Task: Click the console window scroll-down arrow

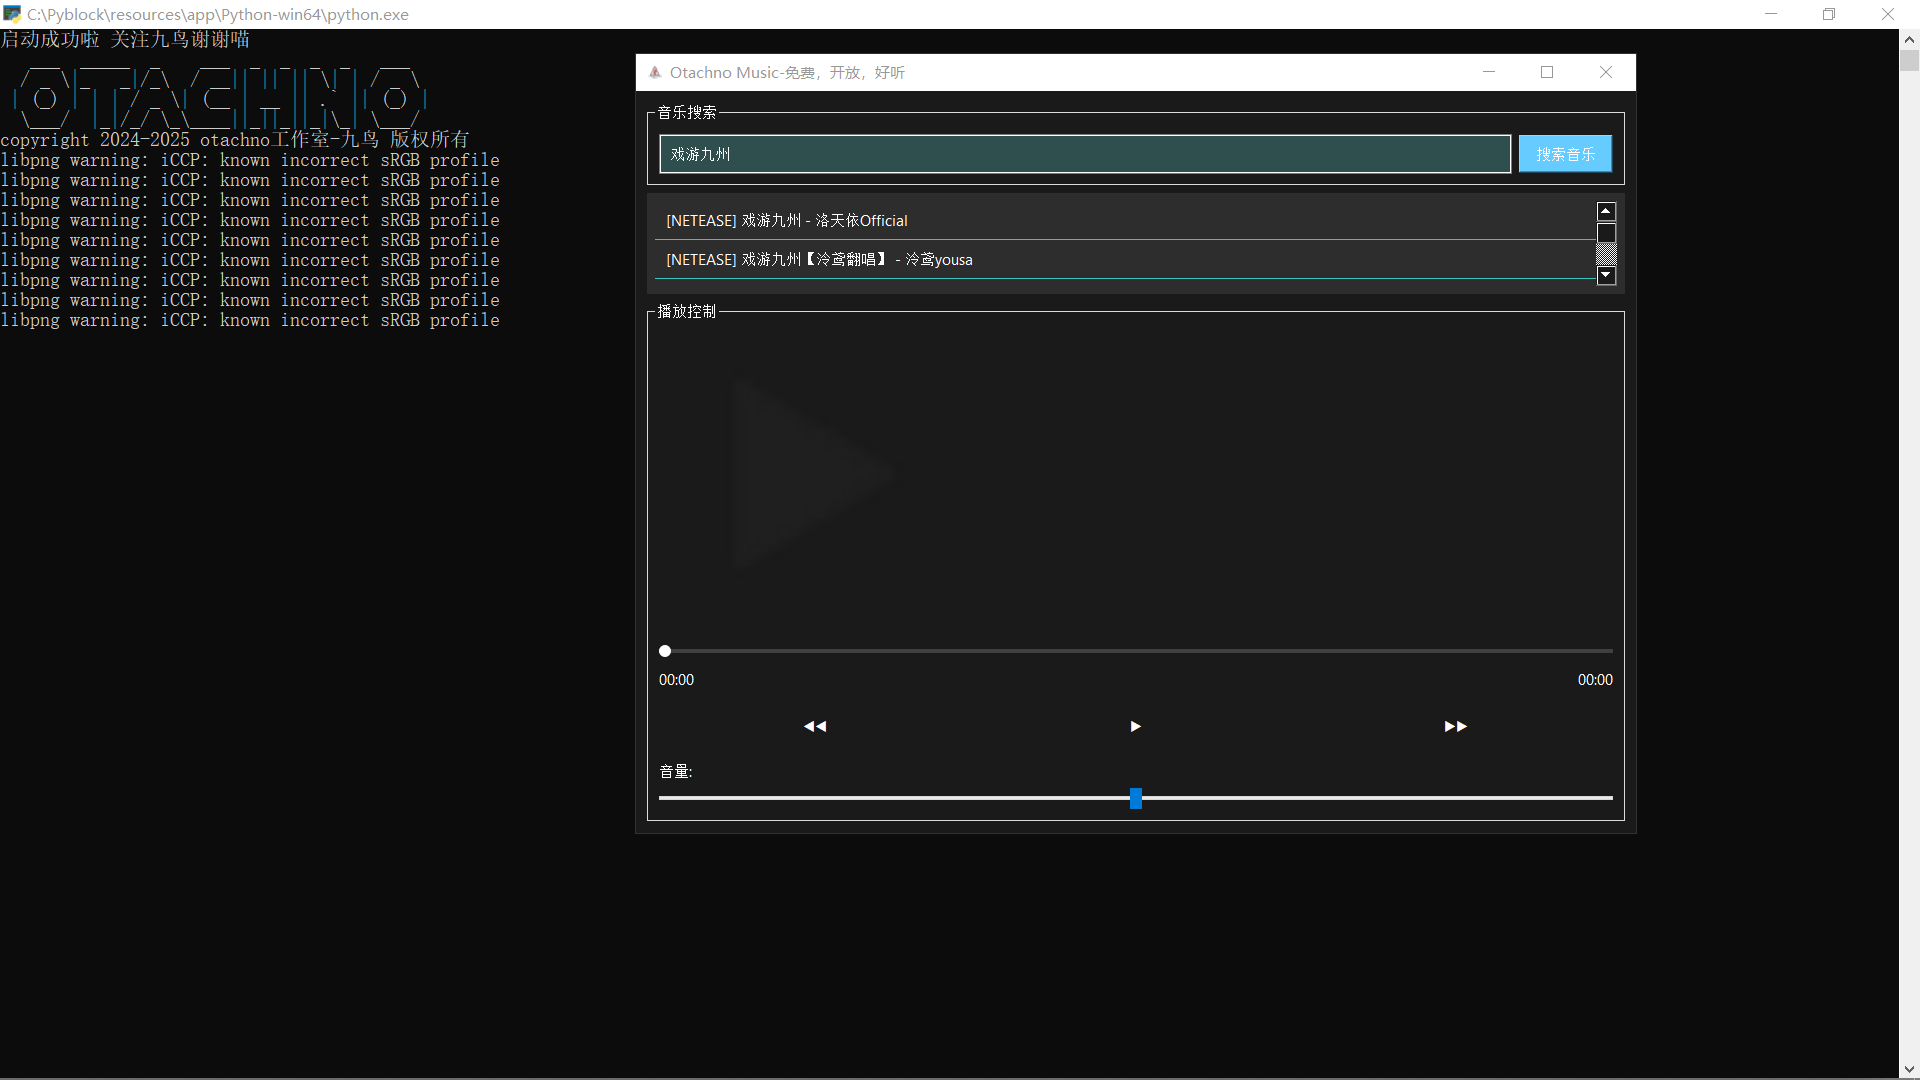Action: pyautogui.click(x=1909, y=1069)
